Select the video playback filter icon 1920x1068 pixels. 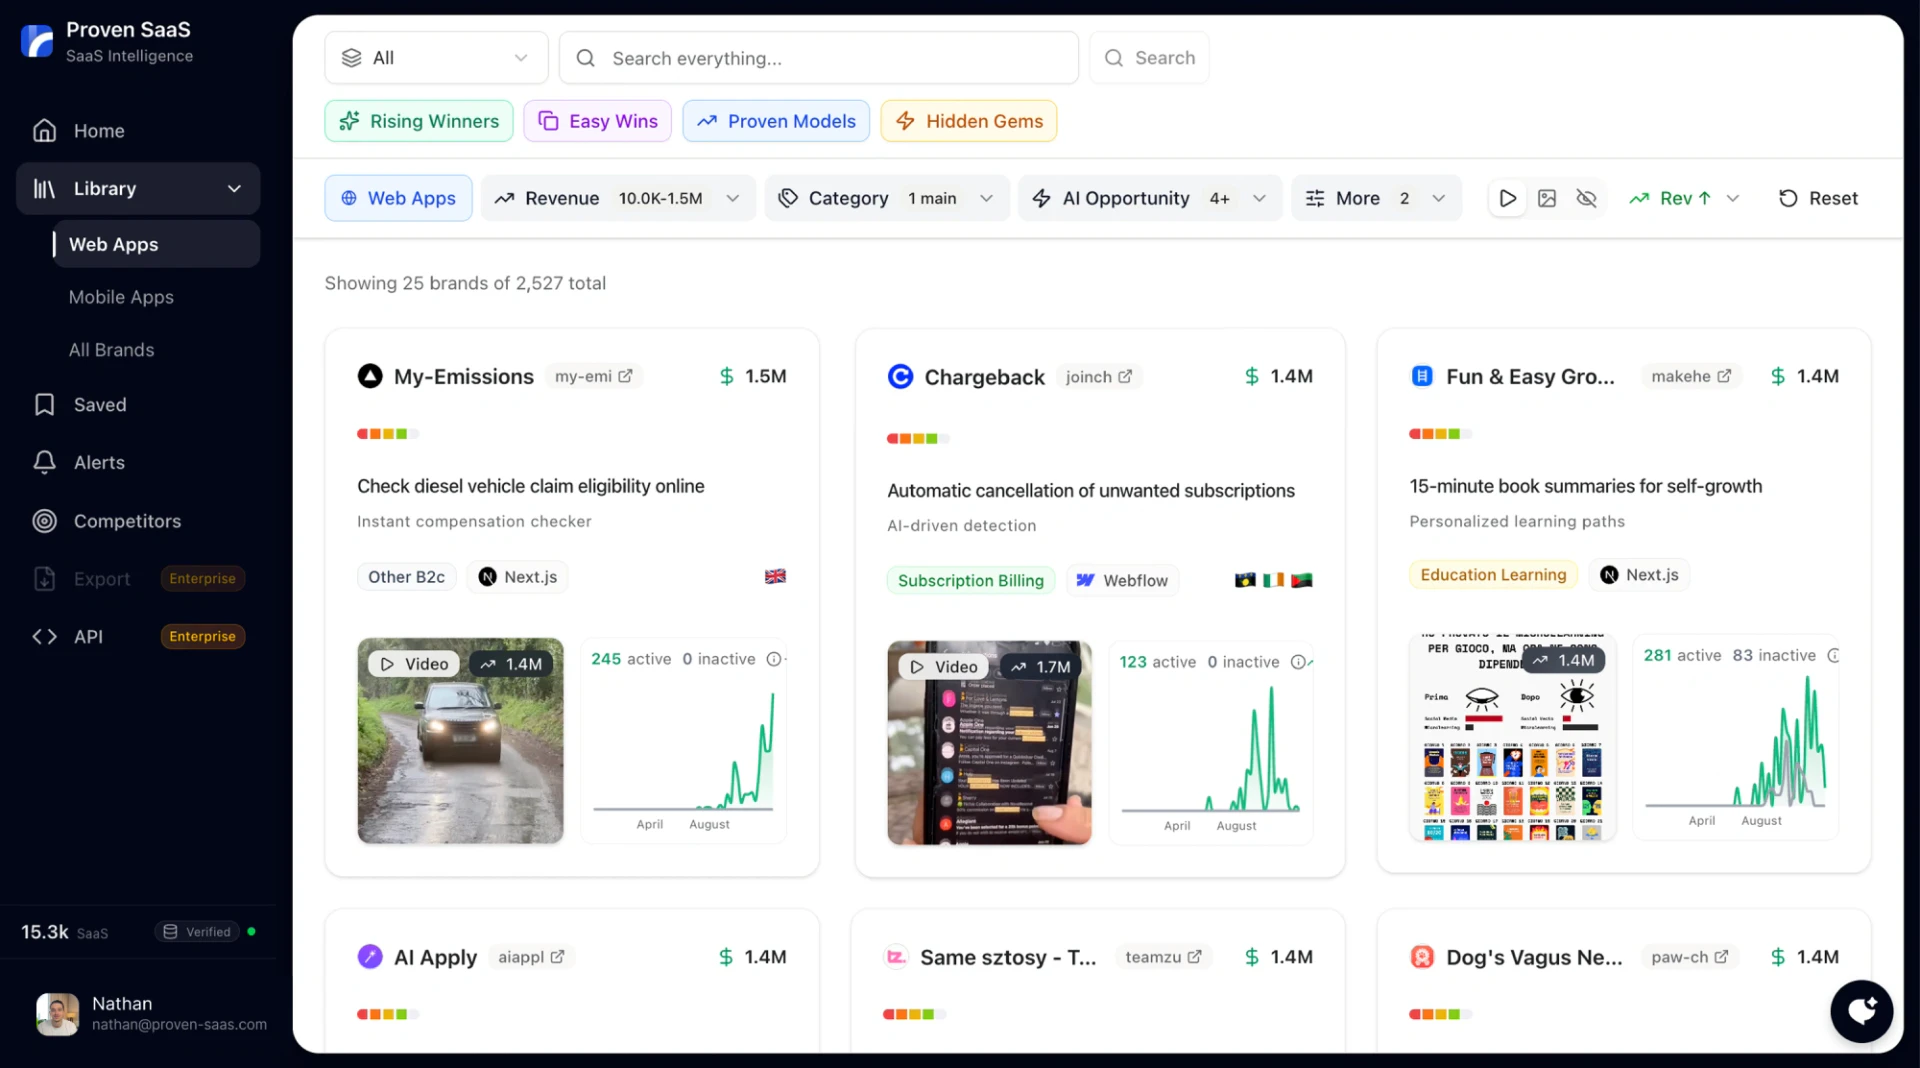click(x=1507, y=197)
